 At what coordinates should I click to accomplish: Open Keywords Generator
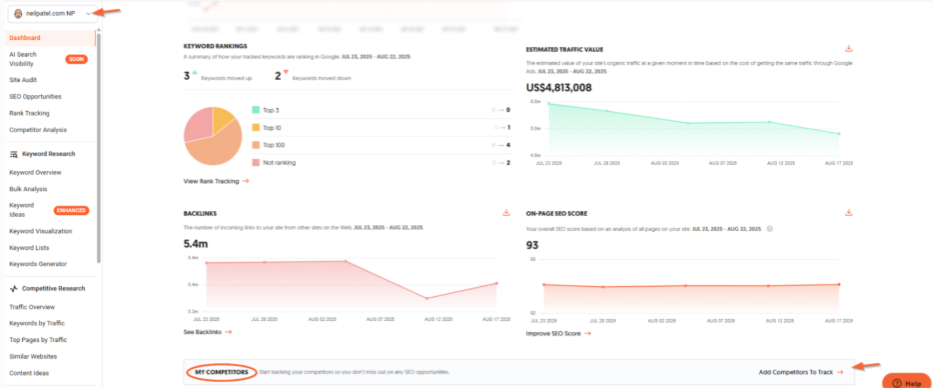click(38, 264)
